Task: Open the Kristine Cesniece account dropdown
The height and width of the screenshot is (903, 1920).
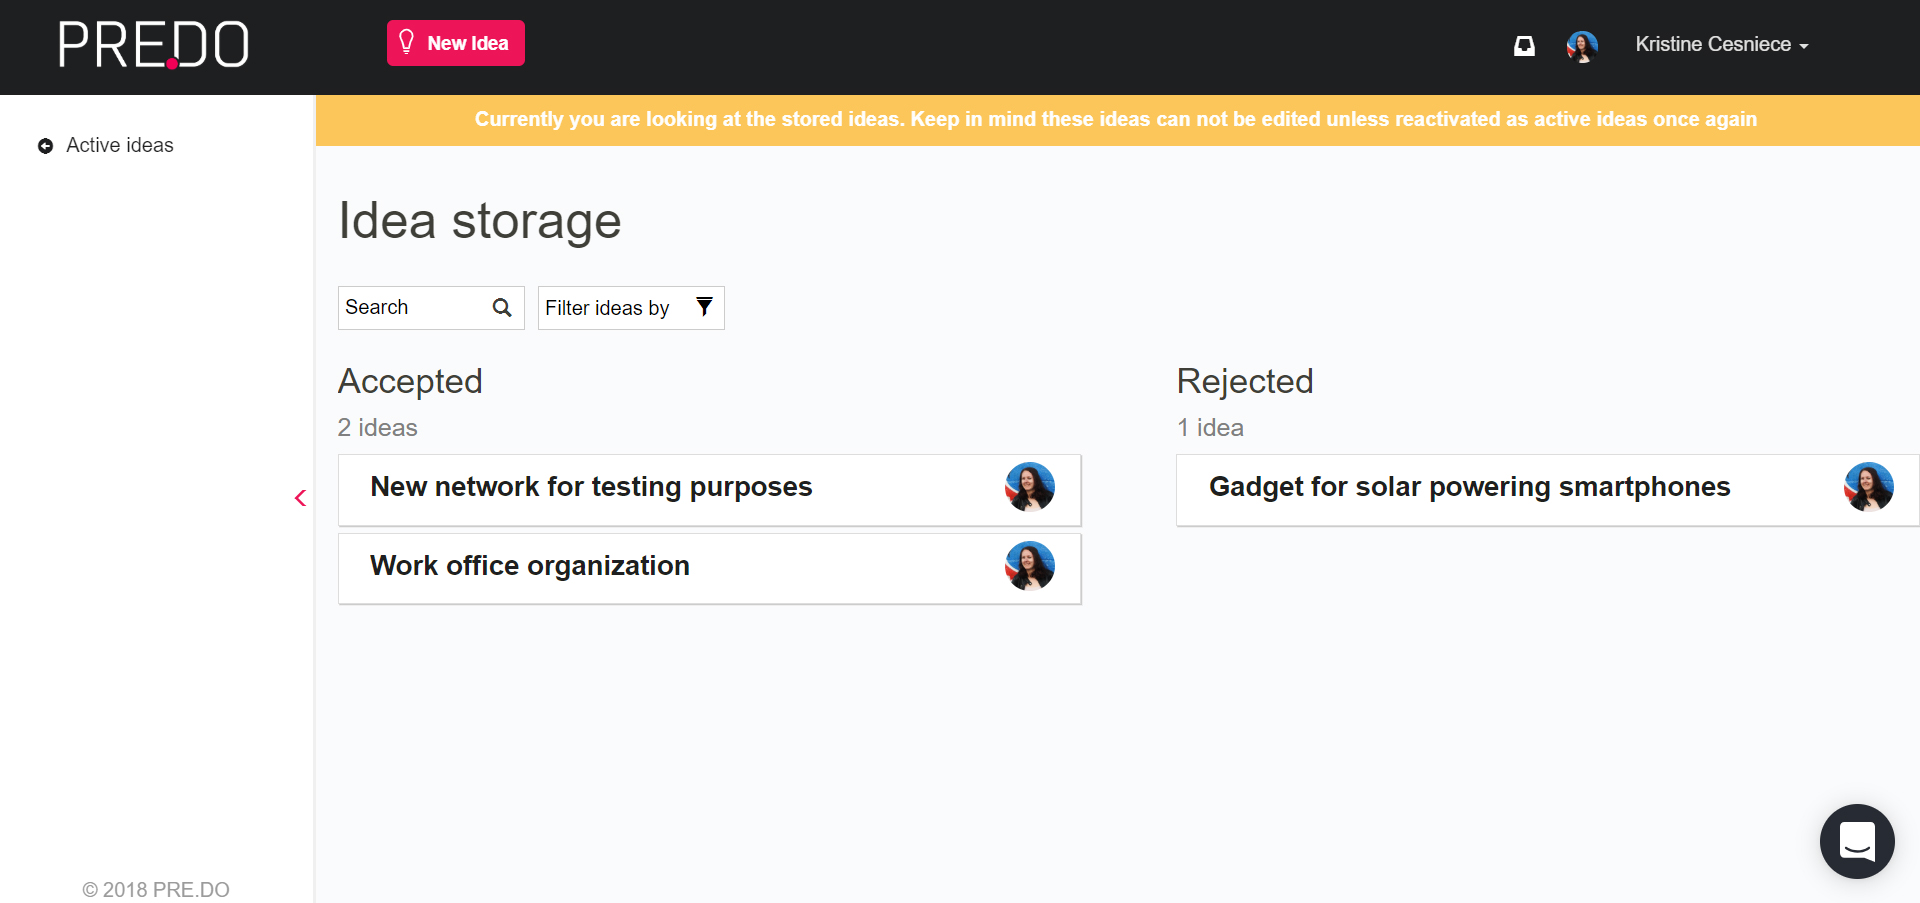Action: point(1721,44)
